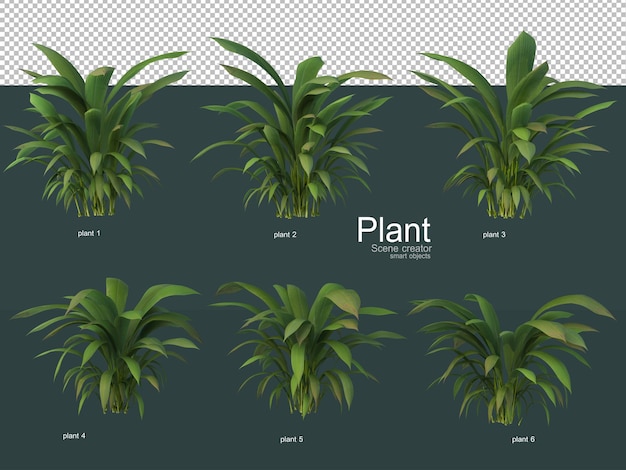Click the 'plant 6' label
626x470 pixels.
click(523, 439)
